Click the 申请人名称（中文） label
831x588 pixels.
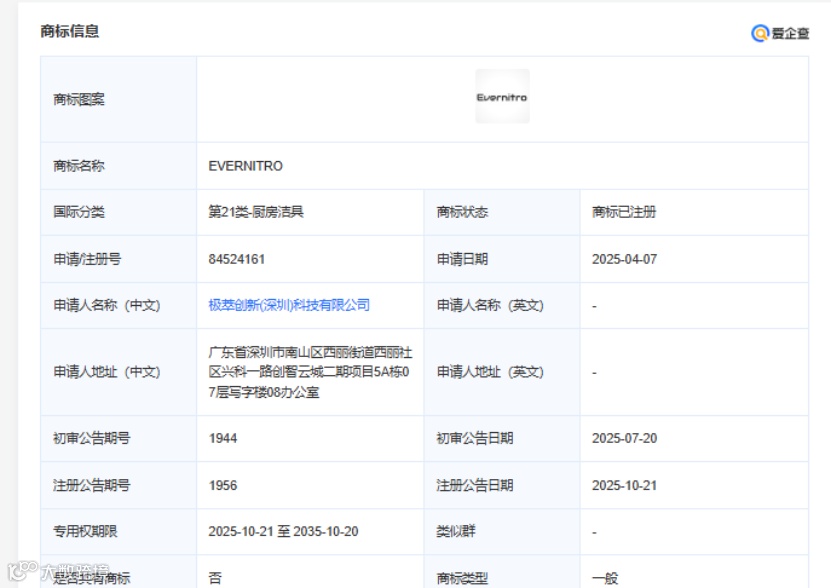click(107, 305)
